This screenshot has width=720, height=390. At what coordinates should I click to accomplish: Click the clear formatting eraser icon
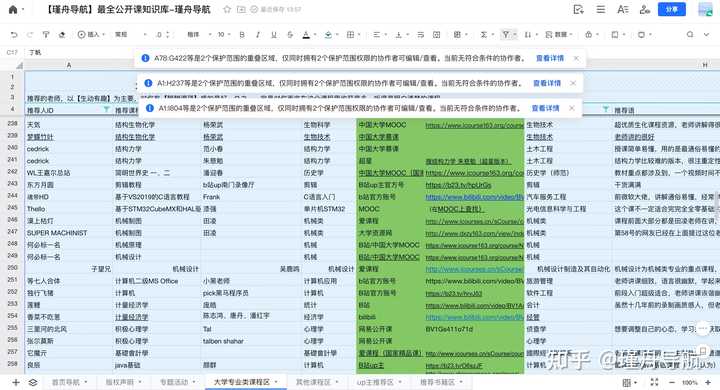pyautogui.click(x=62, y=34)
